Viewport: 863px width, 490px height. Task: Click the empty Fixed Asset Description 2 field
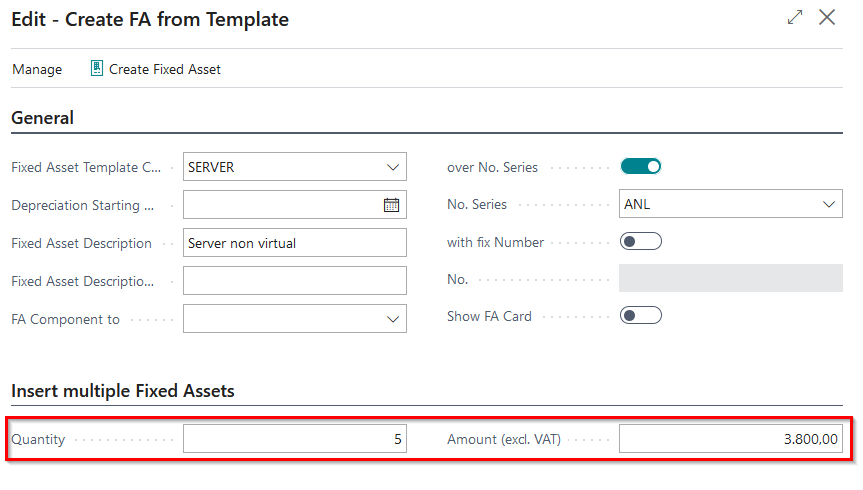294,281
